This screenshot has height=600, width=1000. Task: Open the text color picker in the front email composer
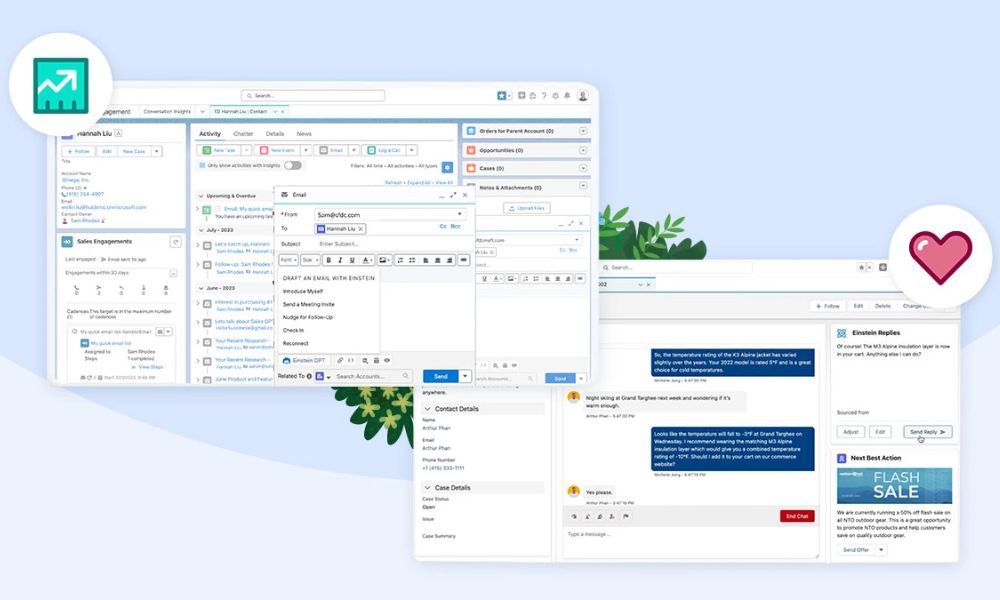click(367, 260)
